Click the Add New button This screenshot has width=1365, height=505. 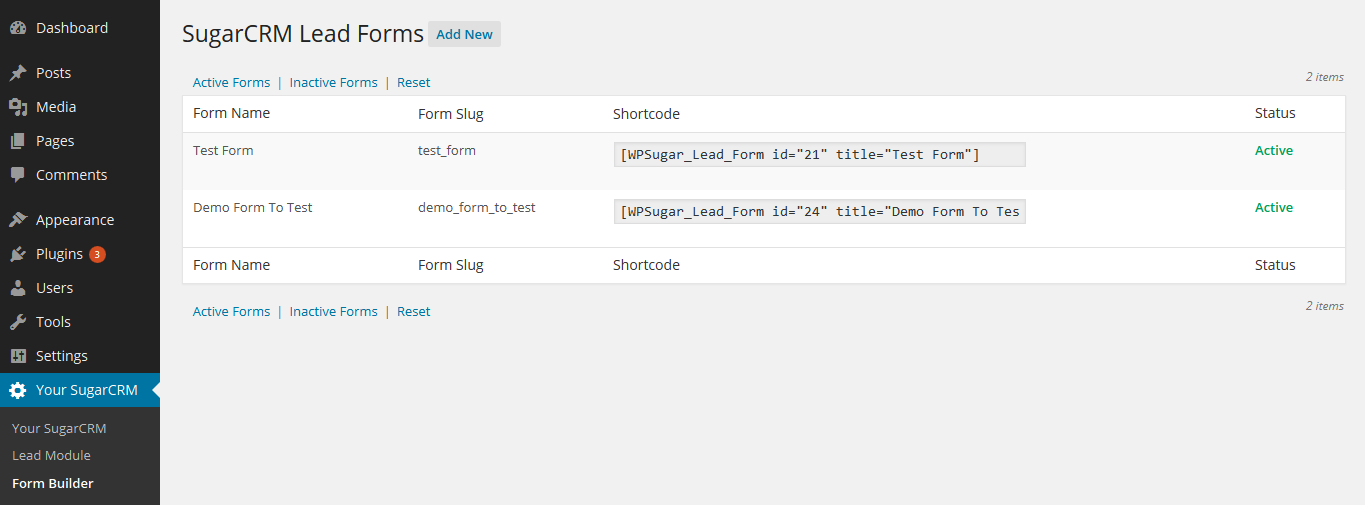click(464, 34)
